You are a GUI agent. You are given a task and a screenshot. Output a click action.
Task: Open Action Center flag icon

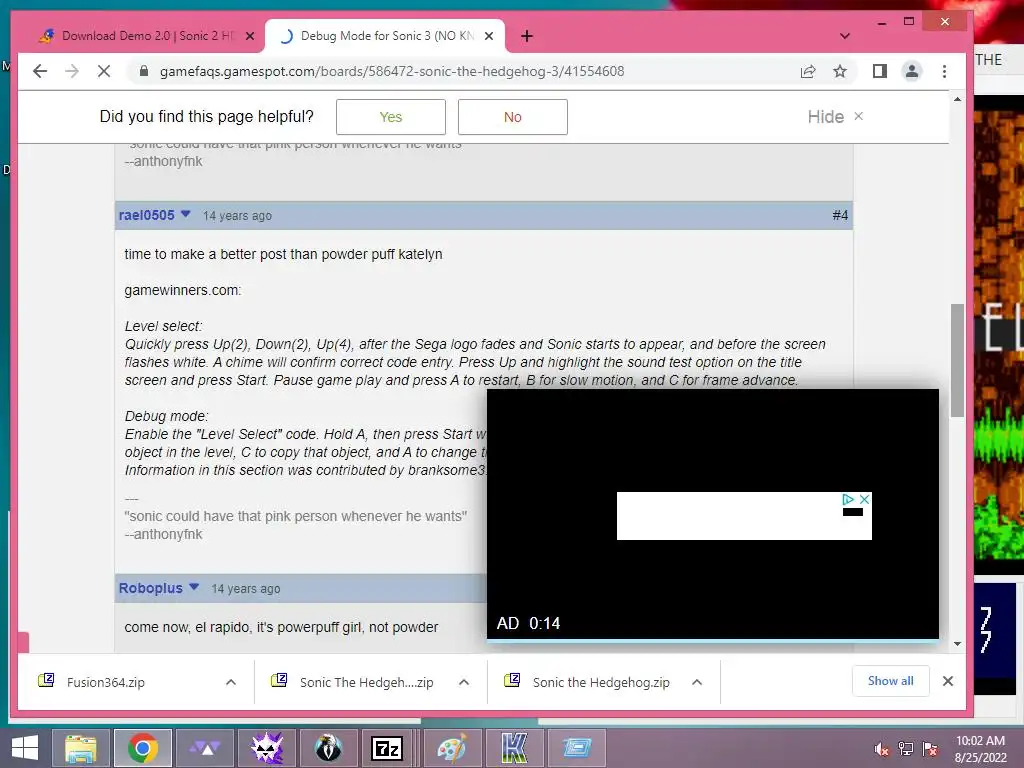pos(930,749)
